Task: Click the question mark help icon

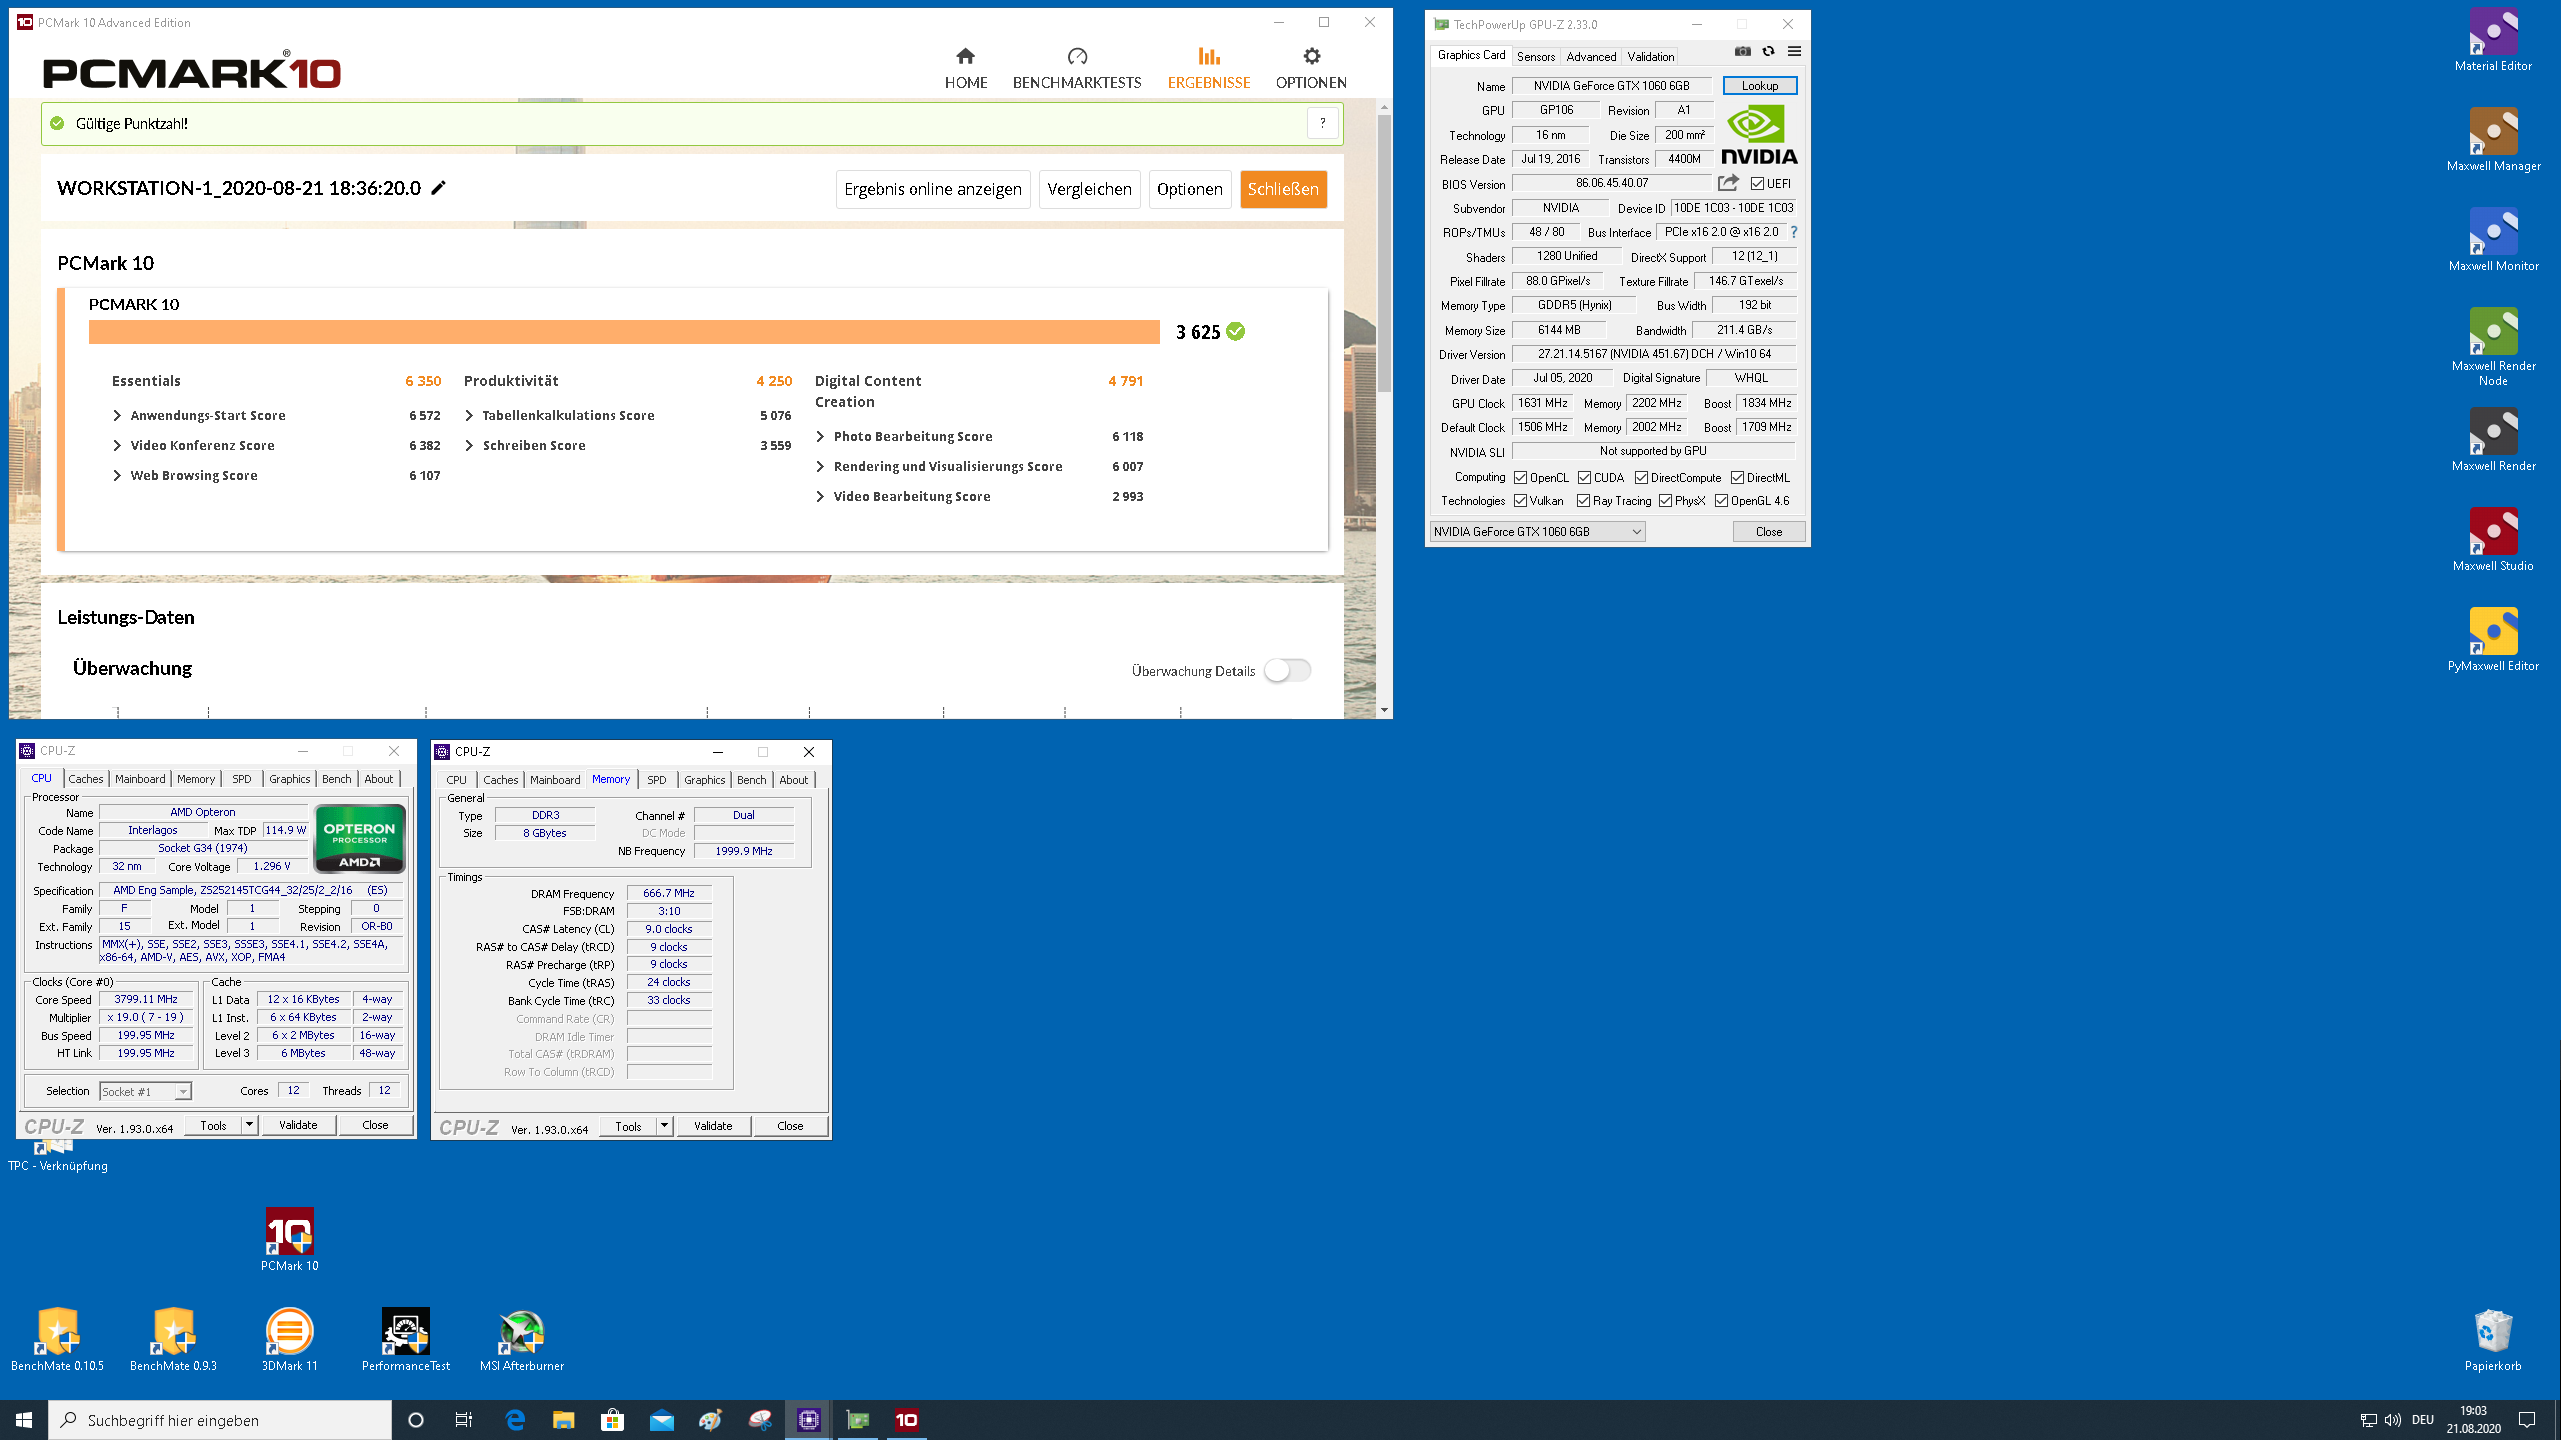Action: tap(1322, 123)
